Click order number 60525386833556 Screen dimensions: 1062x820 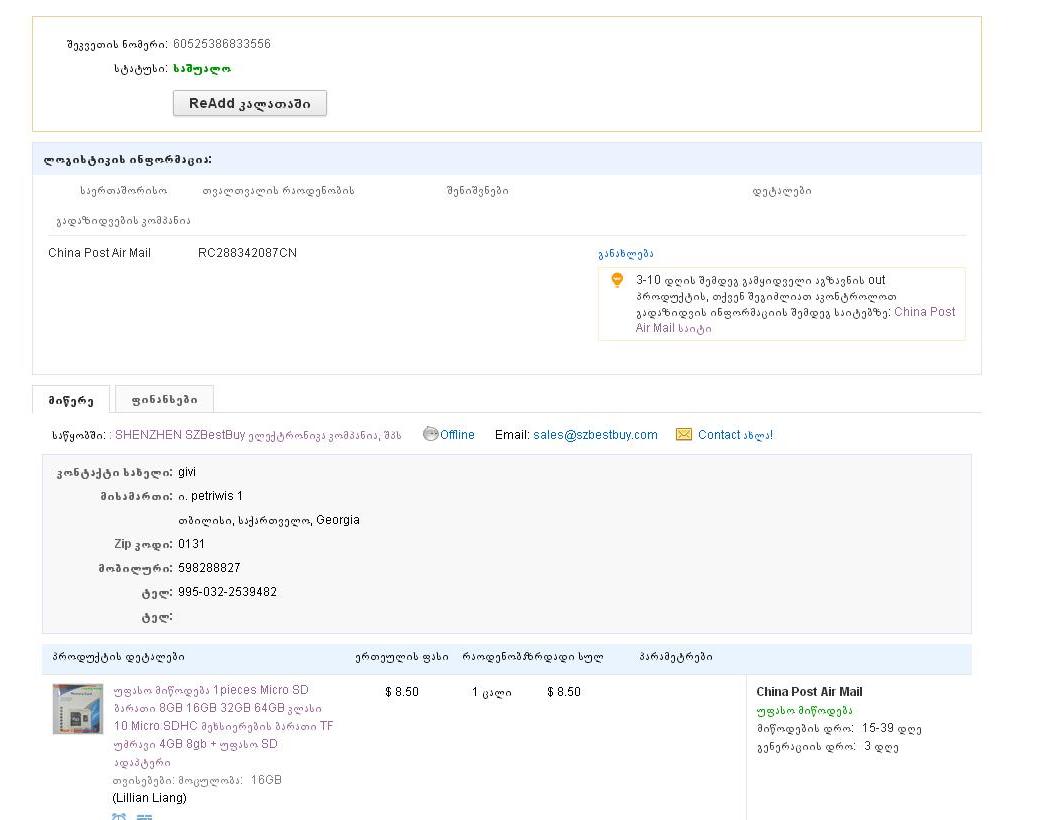pos(221,44)
